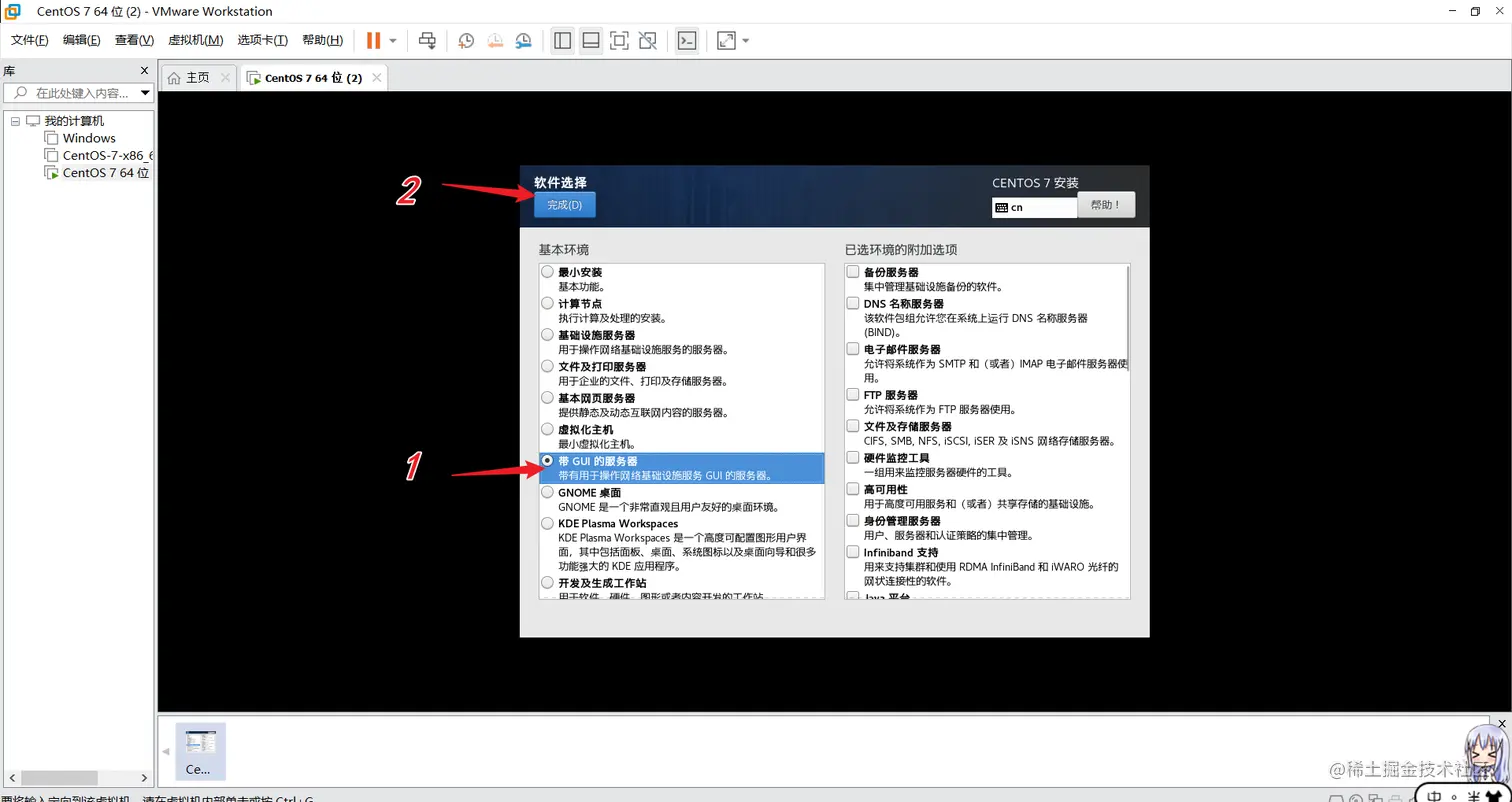Enter full screen mode via the toolbar icon
The image size is (1512, 802).
click(x=619, y=40)
